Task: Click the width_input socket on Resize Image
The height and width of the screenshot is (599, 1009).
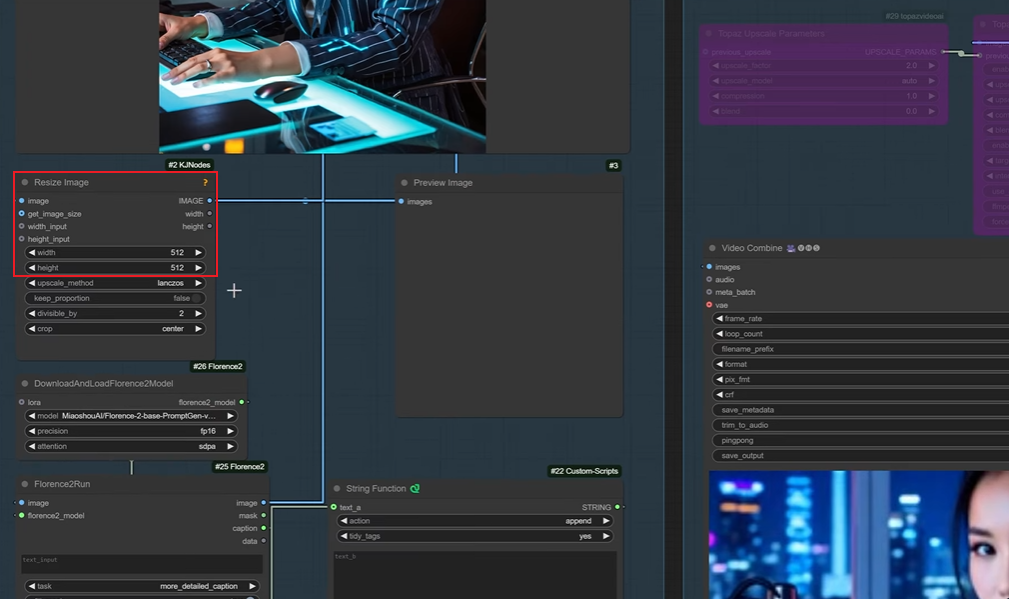Action: coord(21,226)
